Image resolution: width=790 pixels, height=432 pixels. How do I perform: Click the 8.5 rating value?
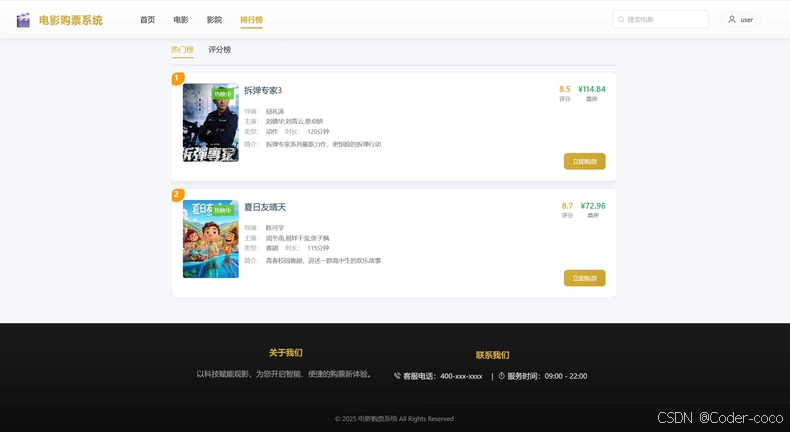pyautogui.click(x=565, y=89)
